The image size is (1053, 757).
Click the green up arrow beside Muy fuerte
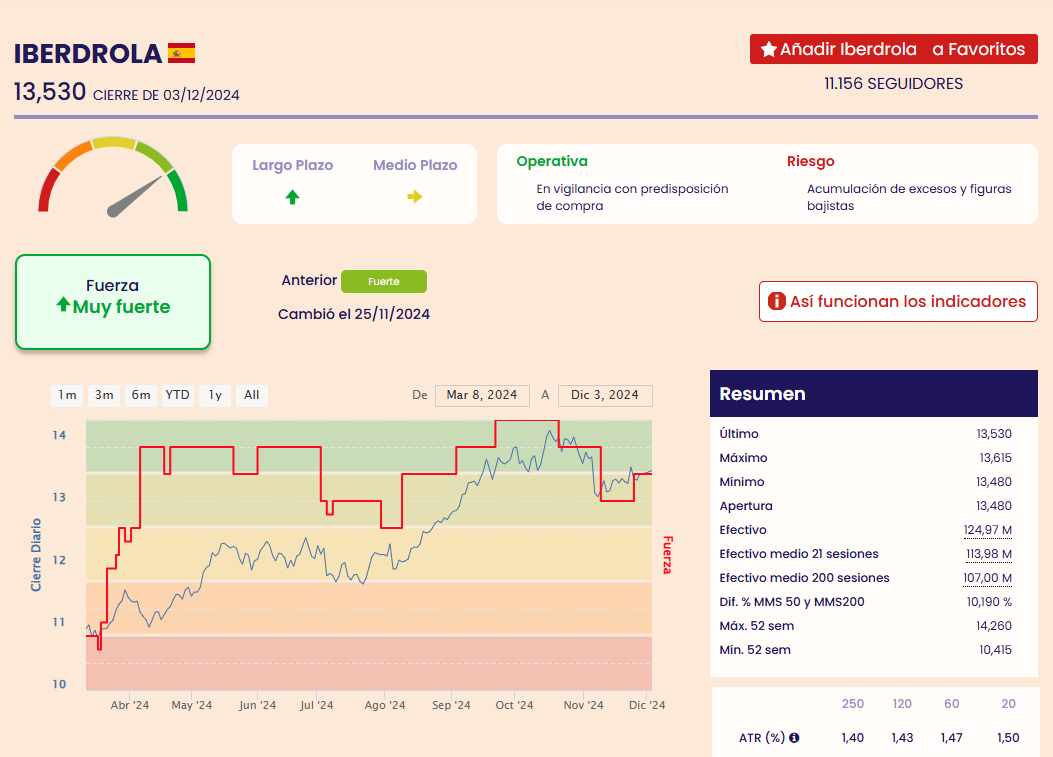tap(63, 305)
